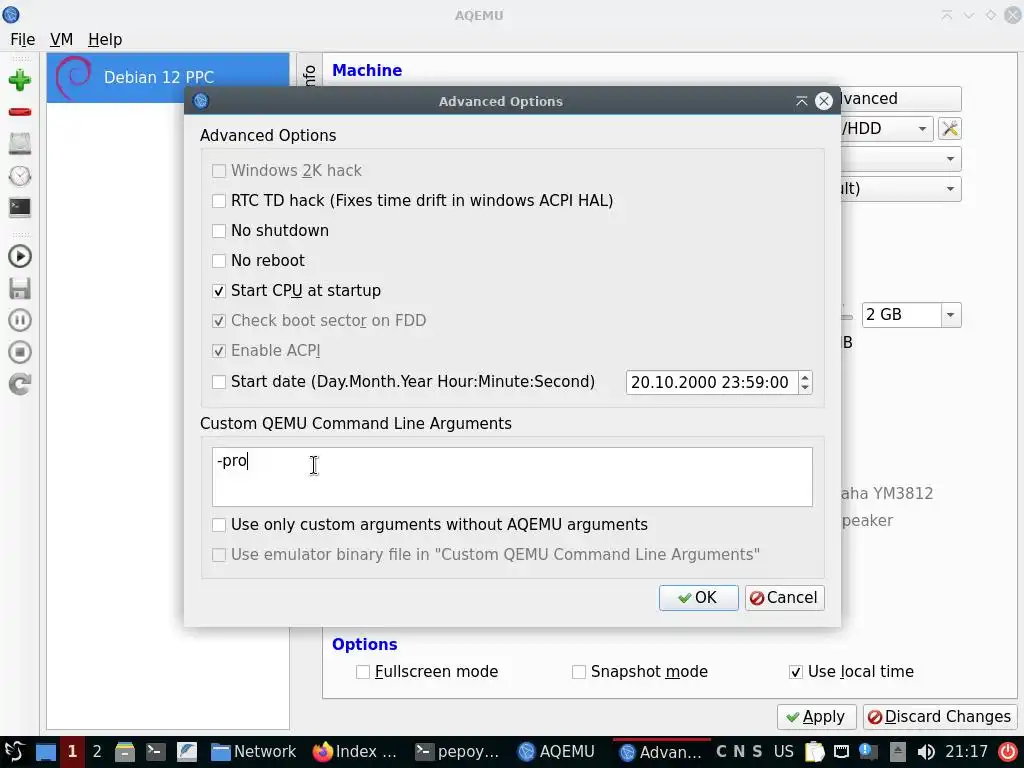Click the red power button in taskbar

coord(1008,752)
